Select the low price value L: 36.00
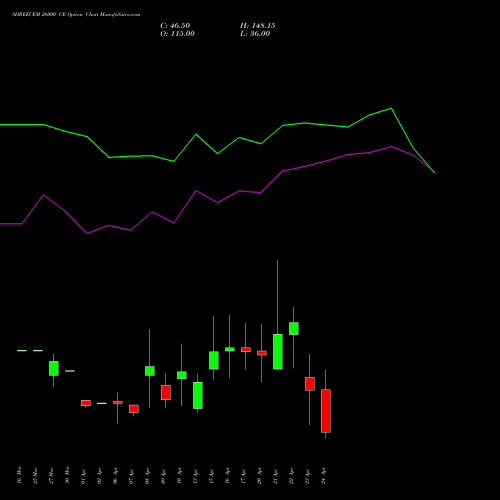 (x=255, y=34)
